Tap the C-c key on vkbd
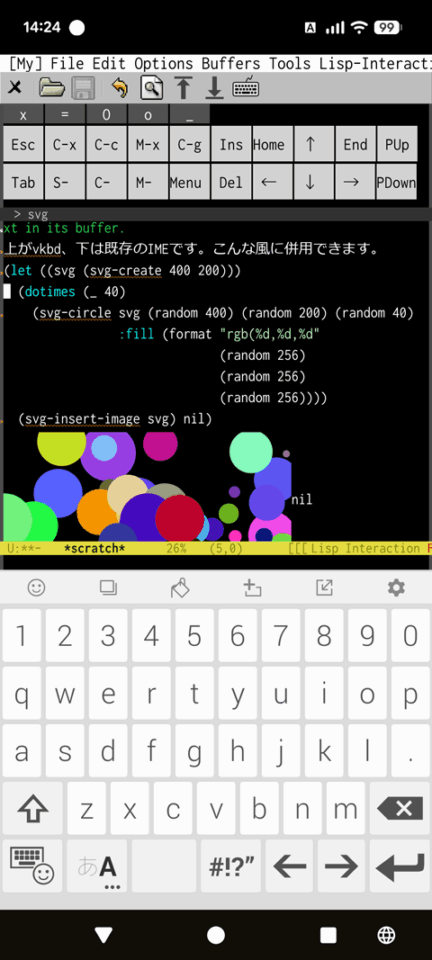The height and width of the screenshot is (960, 432). tap(106, 144)
